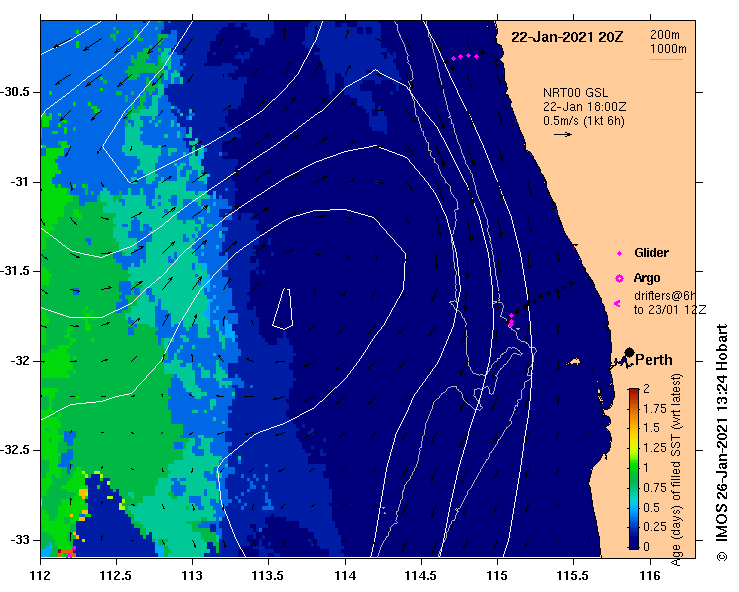Click the longitude label "113"

pyautogui.click(x=193, y=576)
